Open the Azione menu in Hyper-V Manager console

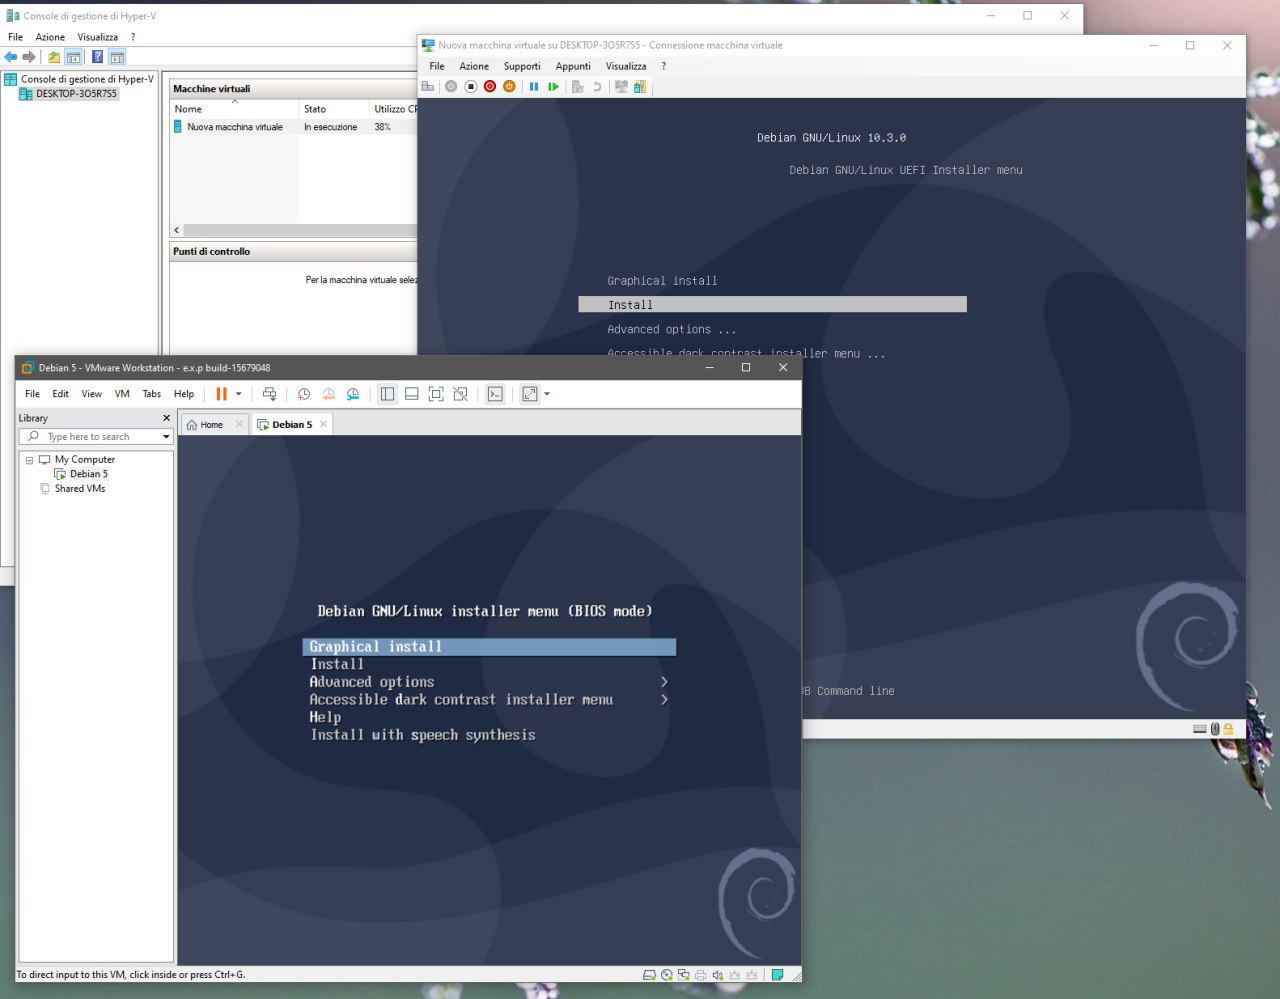[50, 37]
